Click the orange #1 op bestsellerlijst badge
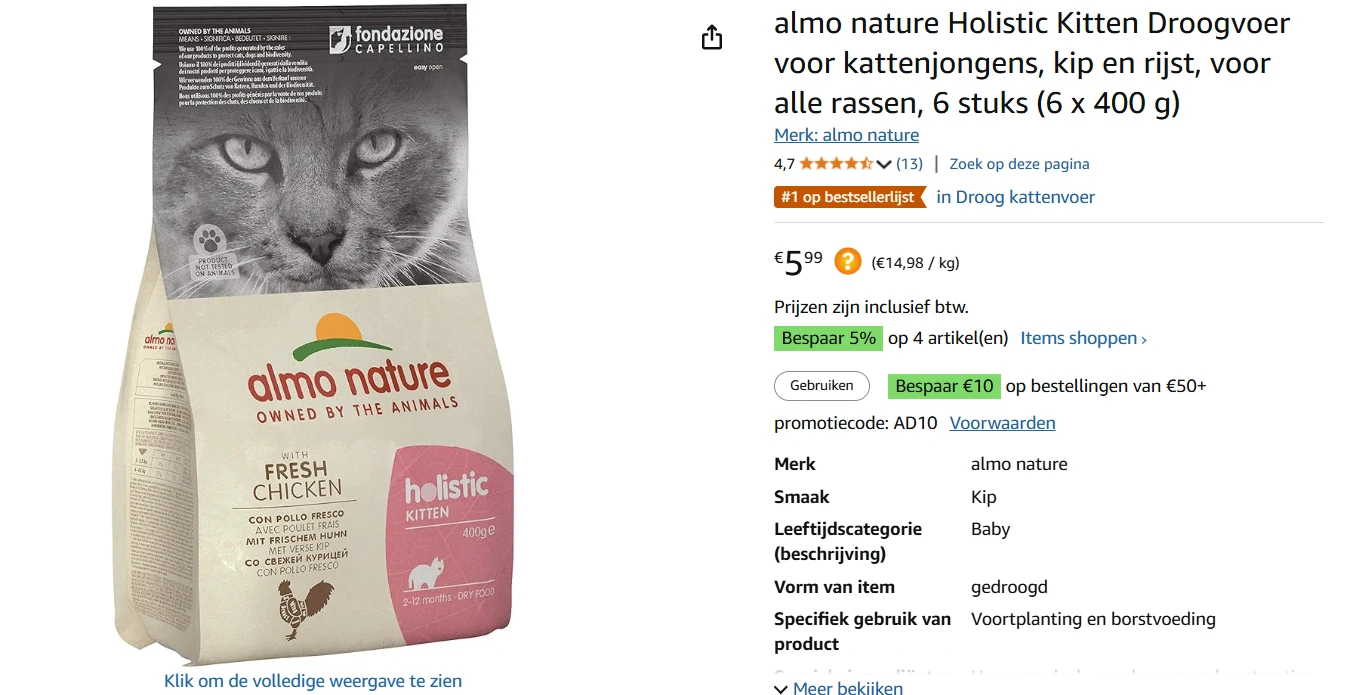Screen dimensions: 1356x695 [x=851, y=197]
